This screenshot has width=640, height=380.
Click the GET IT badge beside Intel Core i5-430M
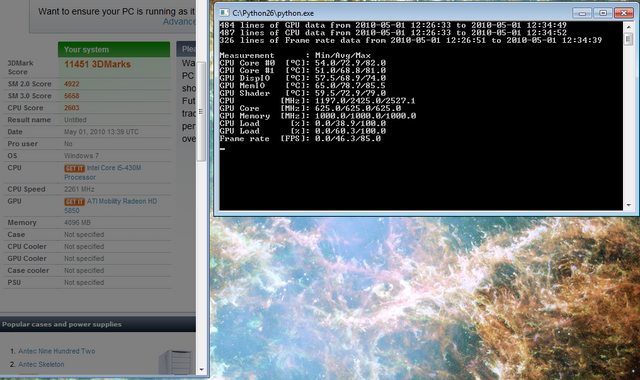click(x=74, y=168)
